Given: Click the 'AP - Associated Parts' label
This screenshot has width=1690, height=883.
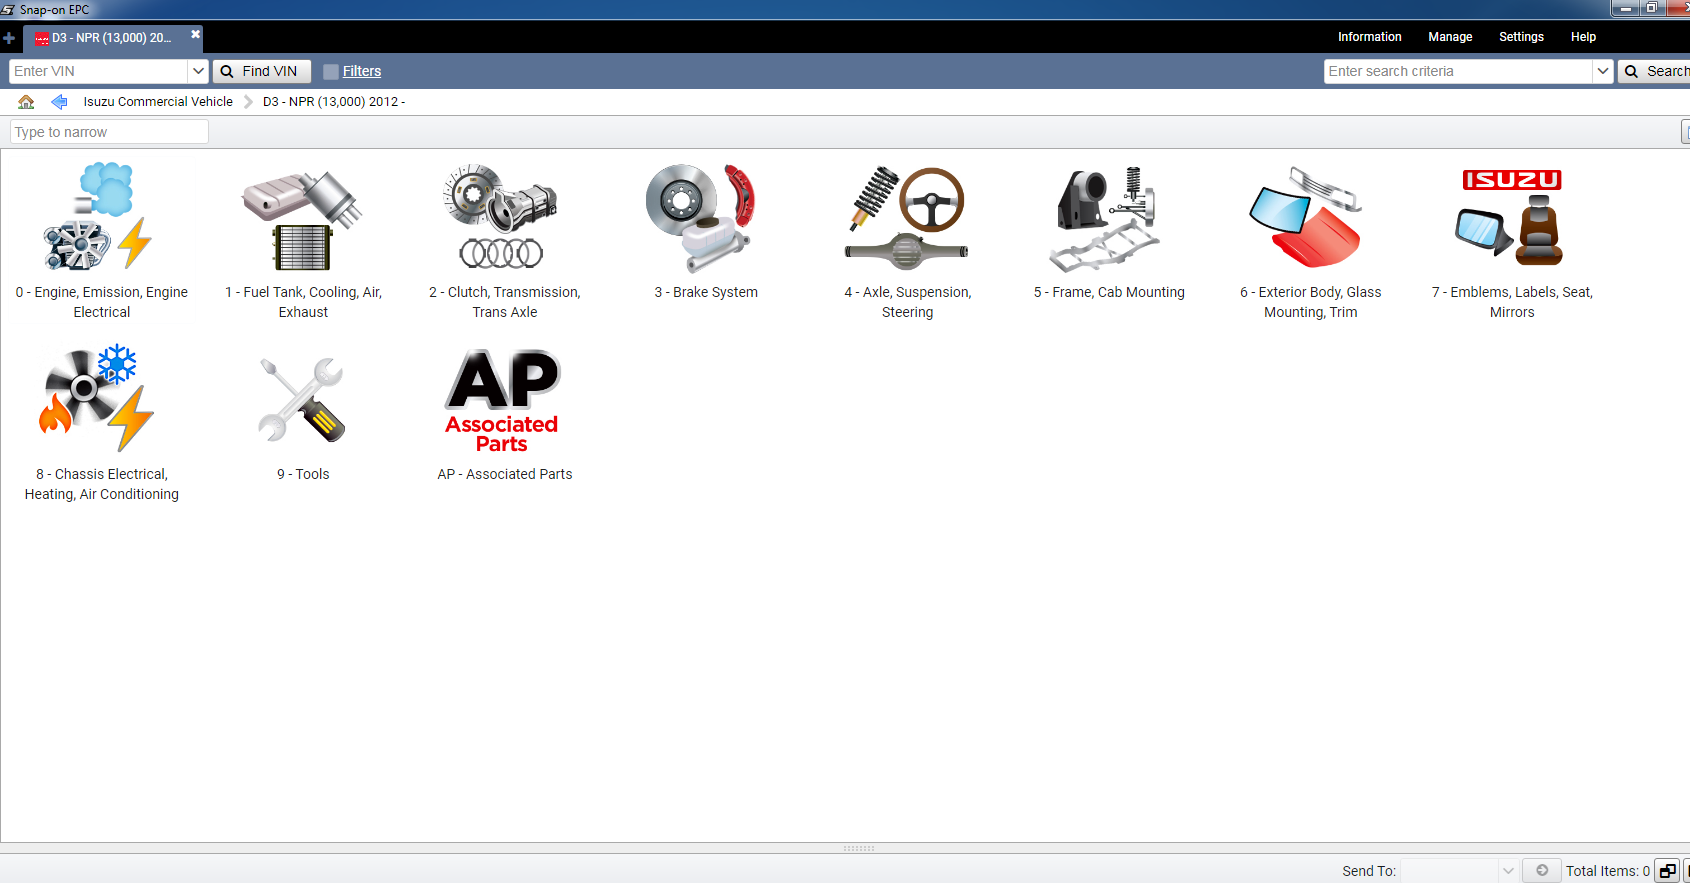Looking at the screenshot, I should (x=505, y=474).
